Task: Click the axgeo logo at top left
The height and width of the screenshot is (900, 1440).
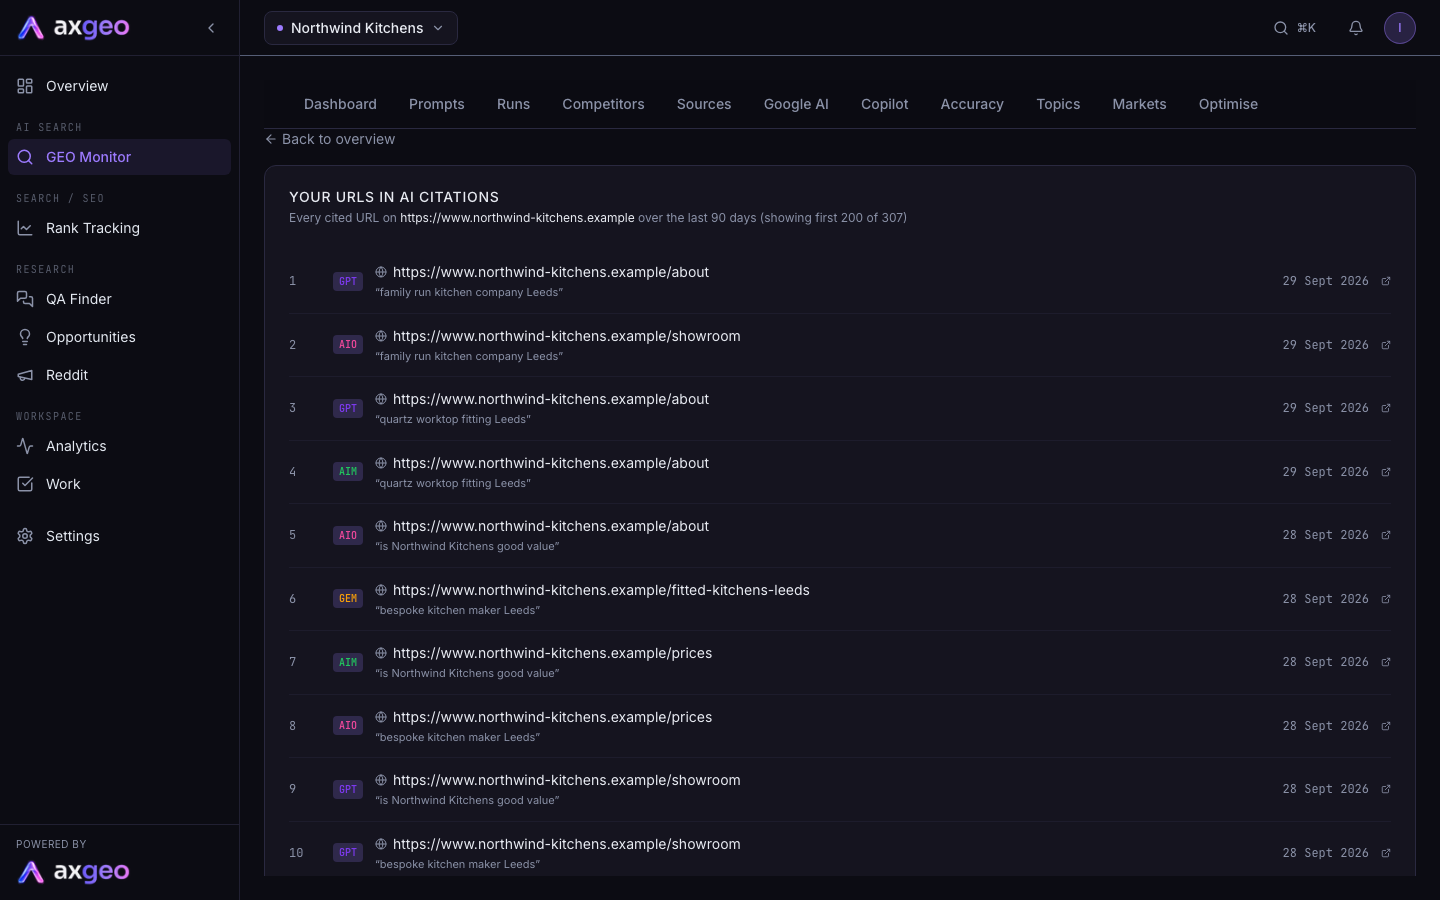Action: click(74, 28)
